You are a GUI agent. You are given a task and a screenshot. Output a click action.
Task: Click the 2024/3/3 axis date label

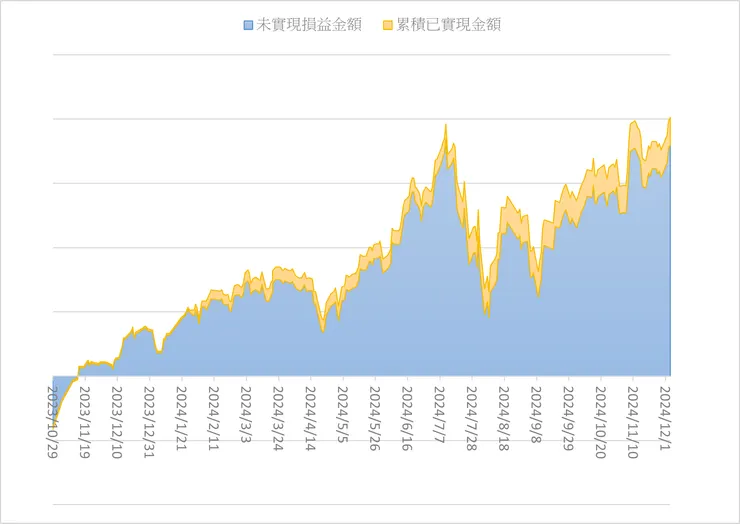point(245,414)
